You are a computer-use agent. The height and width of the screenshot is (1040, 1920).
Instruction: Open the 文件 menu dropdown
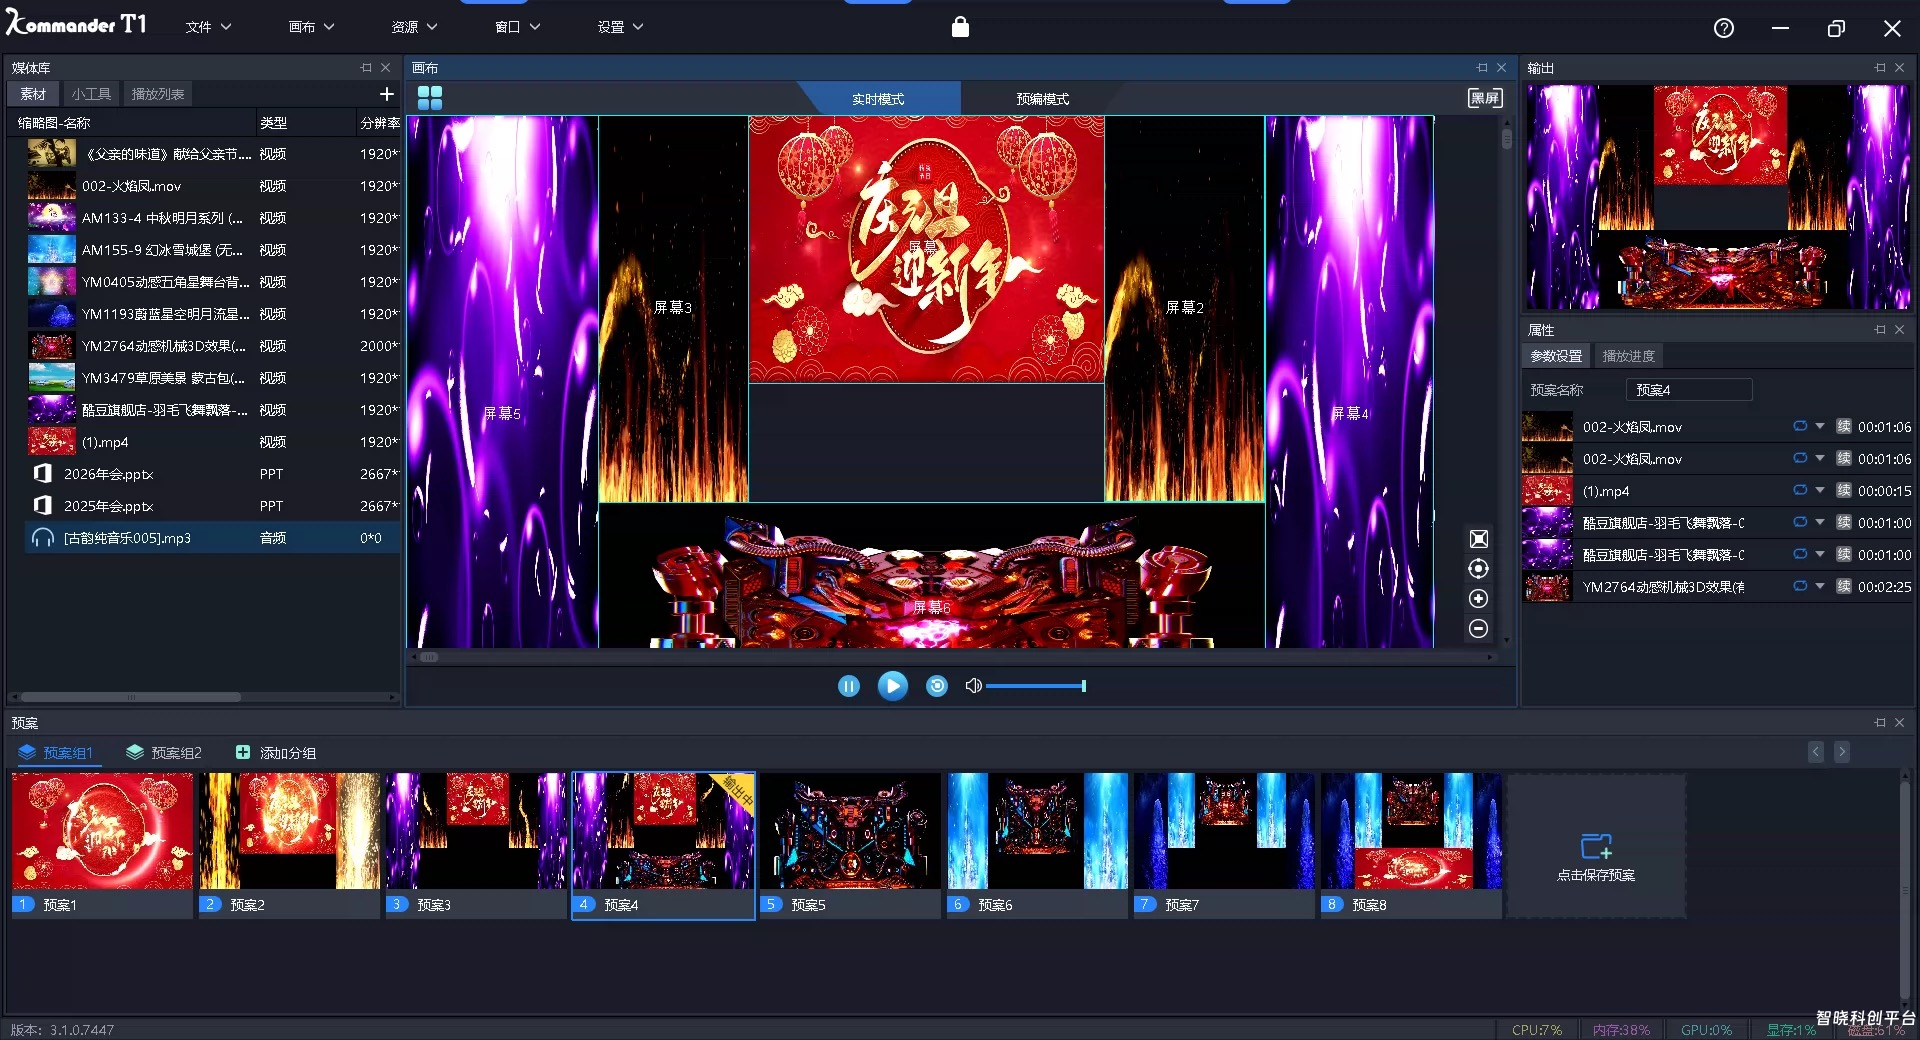click(x=207, y=27)
